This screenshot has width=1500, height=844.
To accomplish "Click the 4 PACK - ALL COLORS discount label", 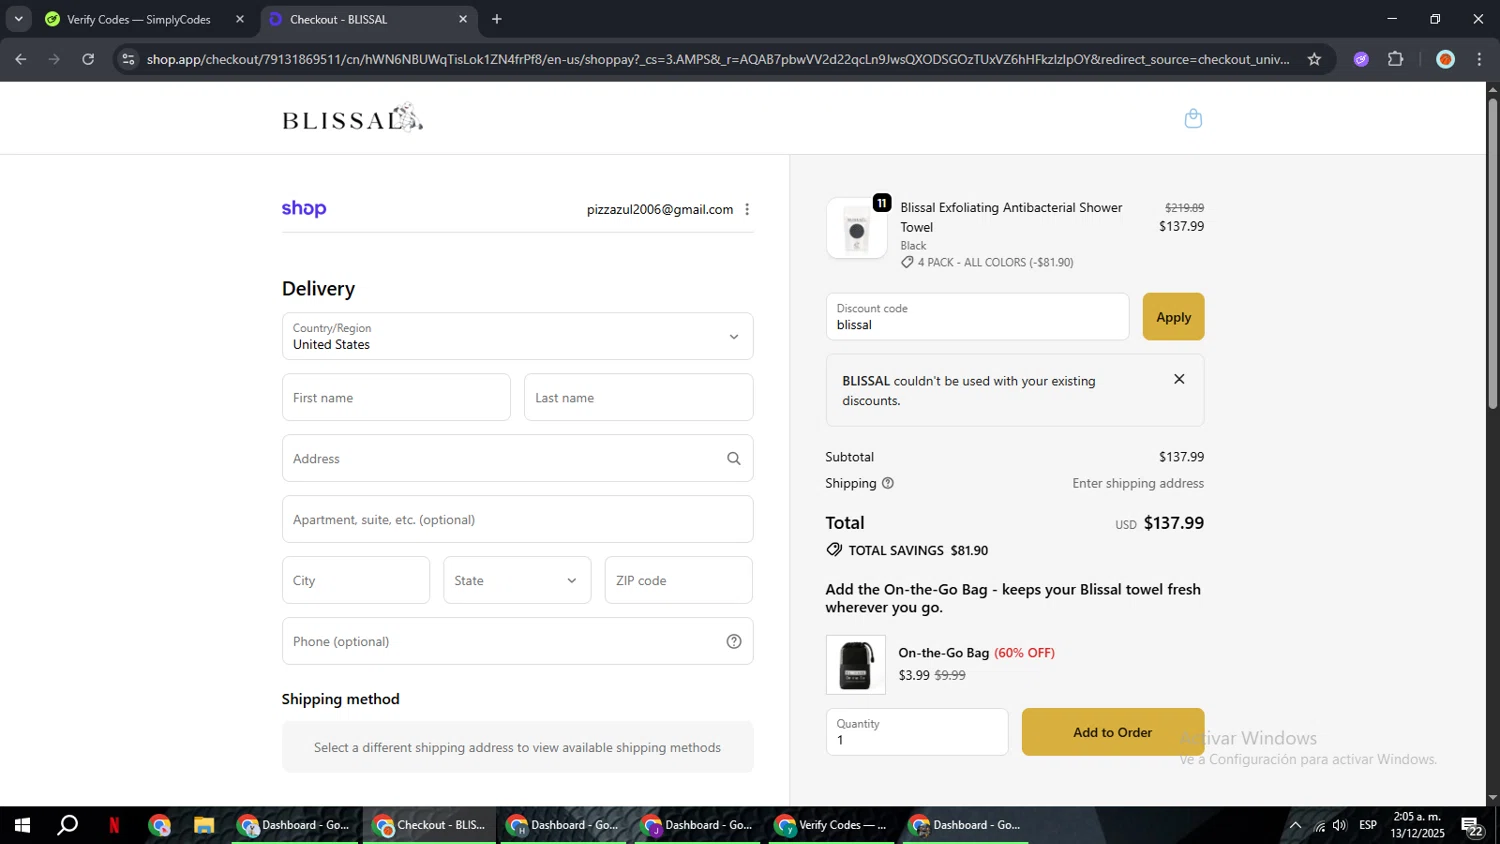I will 995,262.
